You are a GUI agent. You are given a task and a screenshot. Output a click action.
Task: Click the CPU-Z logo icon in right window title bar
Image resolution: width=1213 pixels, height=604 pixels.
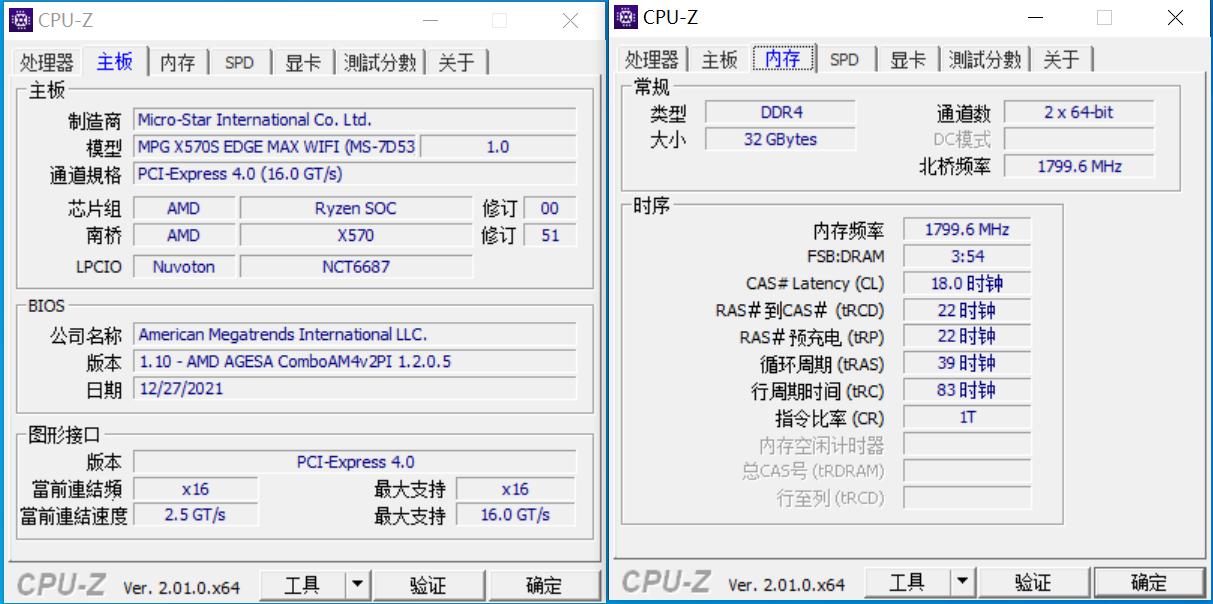point(627,17)
